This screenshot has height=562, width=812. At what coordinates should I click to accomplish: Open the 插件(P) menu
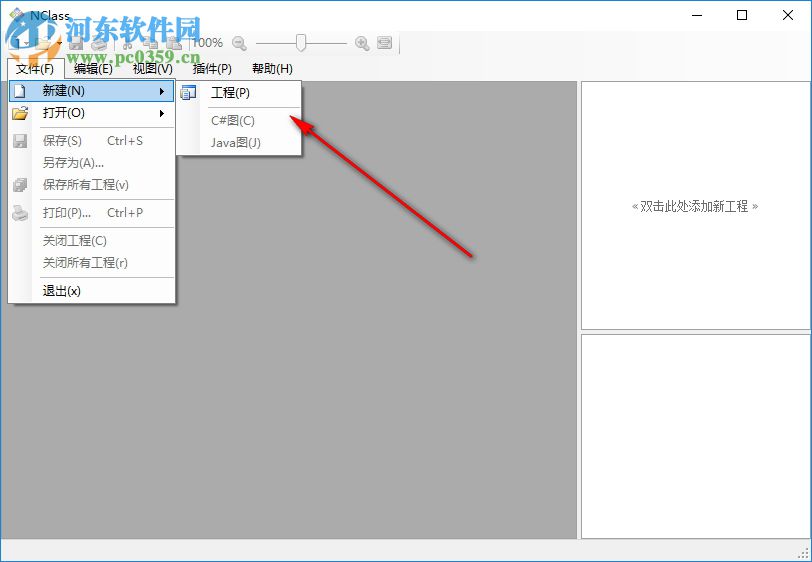(x=212, y=68)
